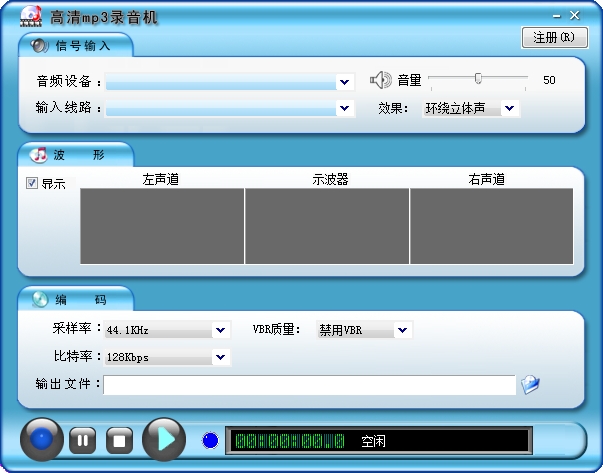
Task: Play back the recorded audio
Action: (x=164, y=438)
